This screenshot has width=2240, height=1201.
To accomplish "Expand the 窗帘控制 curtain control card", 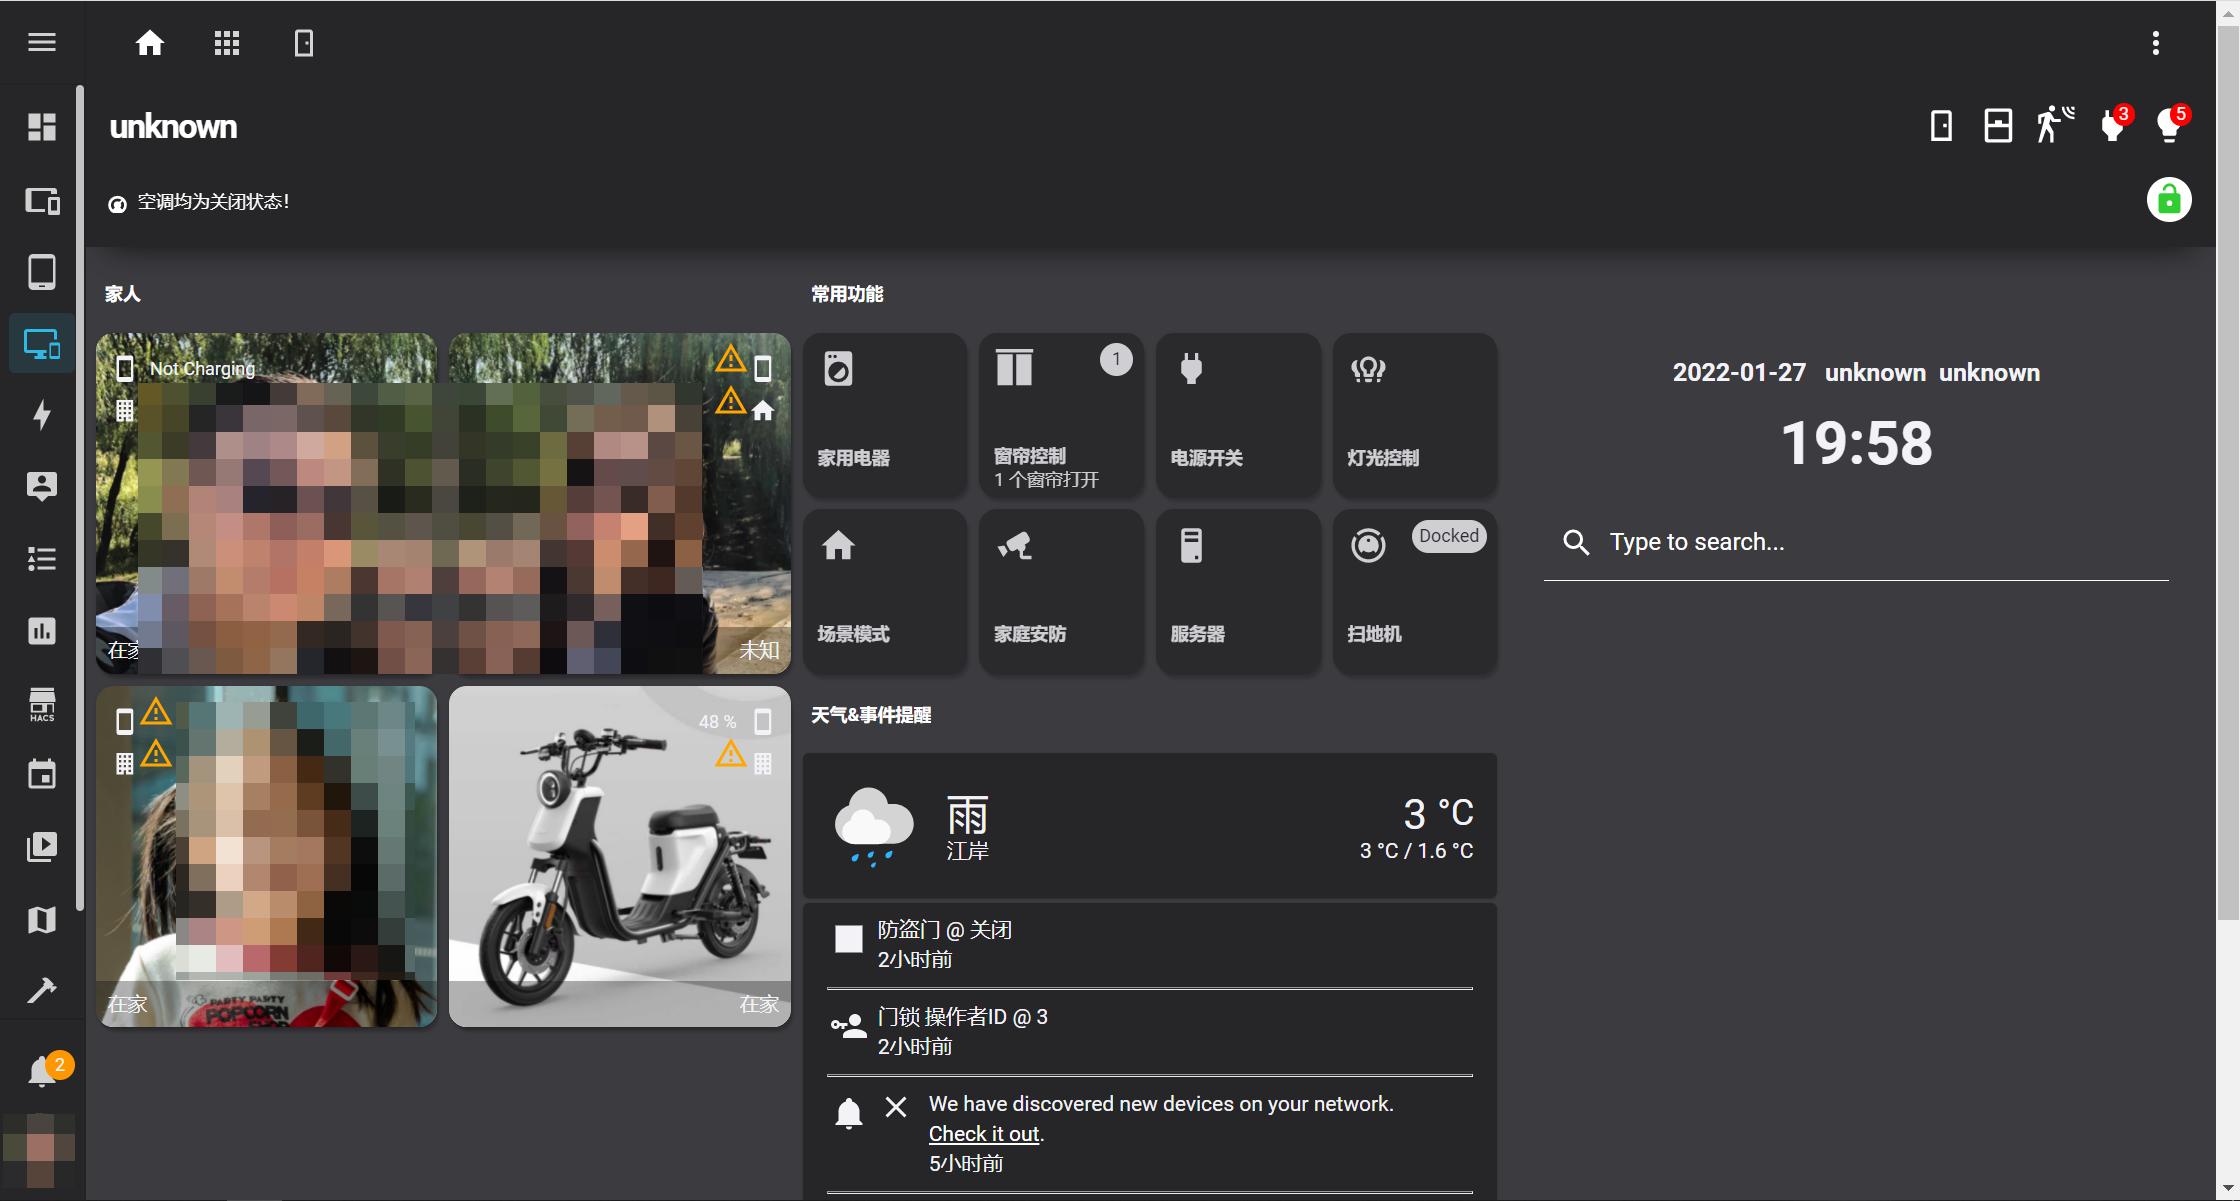I will (x=1061, y=414).
